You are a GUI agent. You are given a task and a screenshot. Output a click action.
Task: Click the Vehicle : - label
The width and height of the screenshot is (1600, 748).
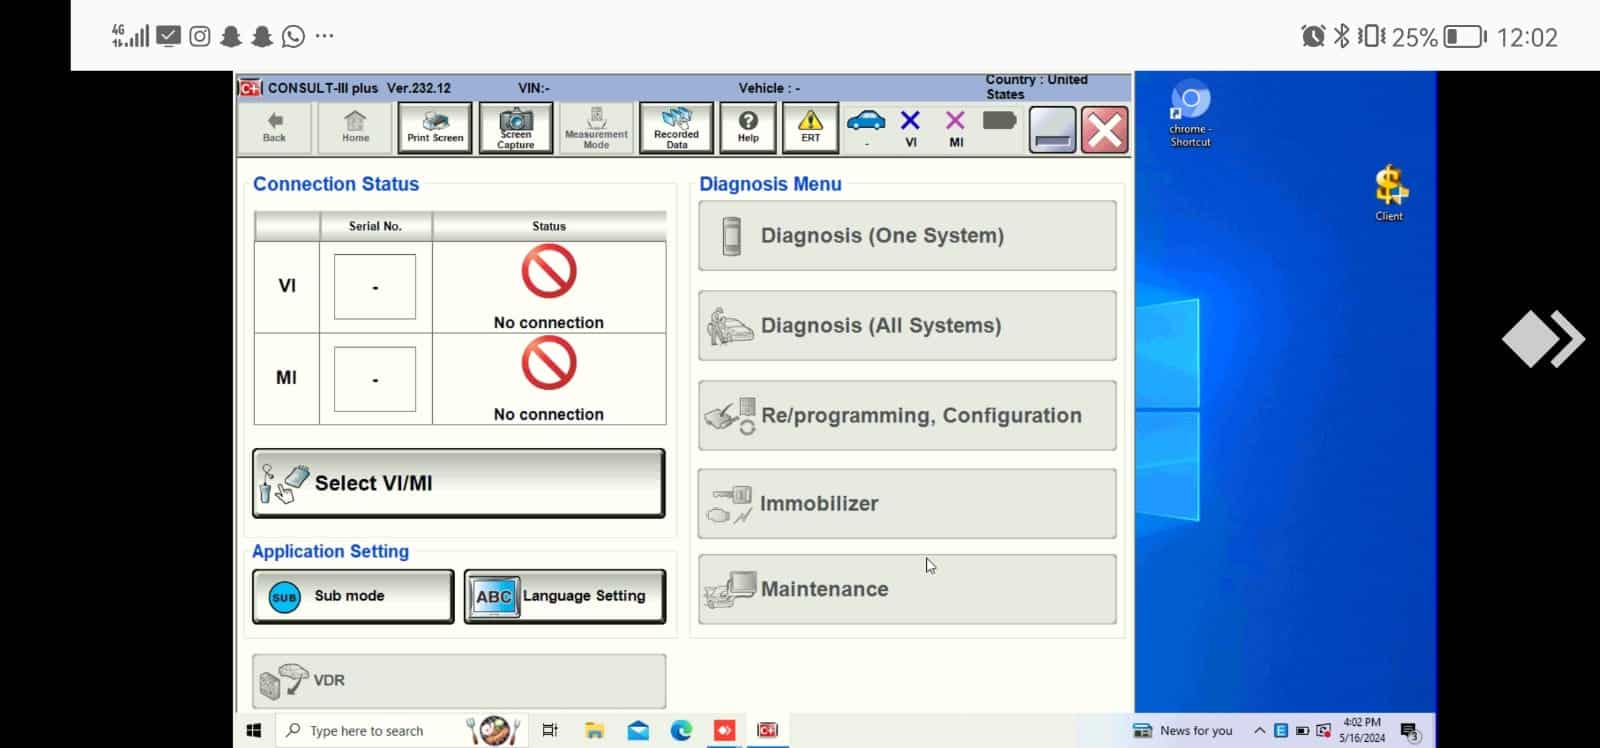pos(769,88)
